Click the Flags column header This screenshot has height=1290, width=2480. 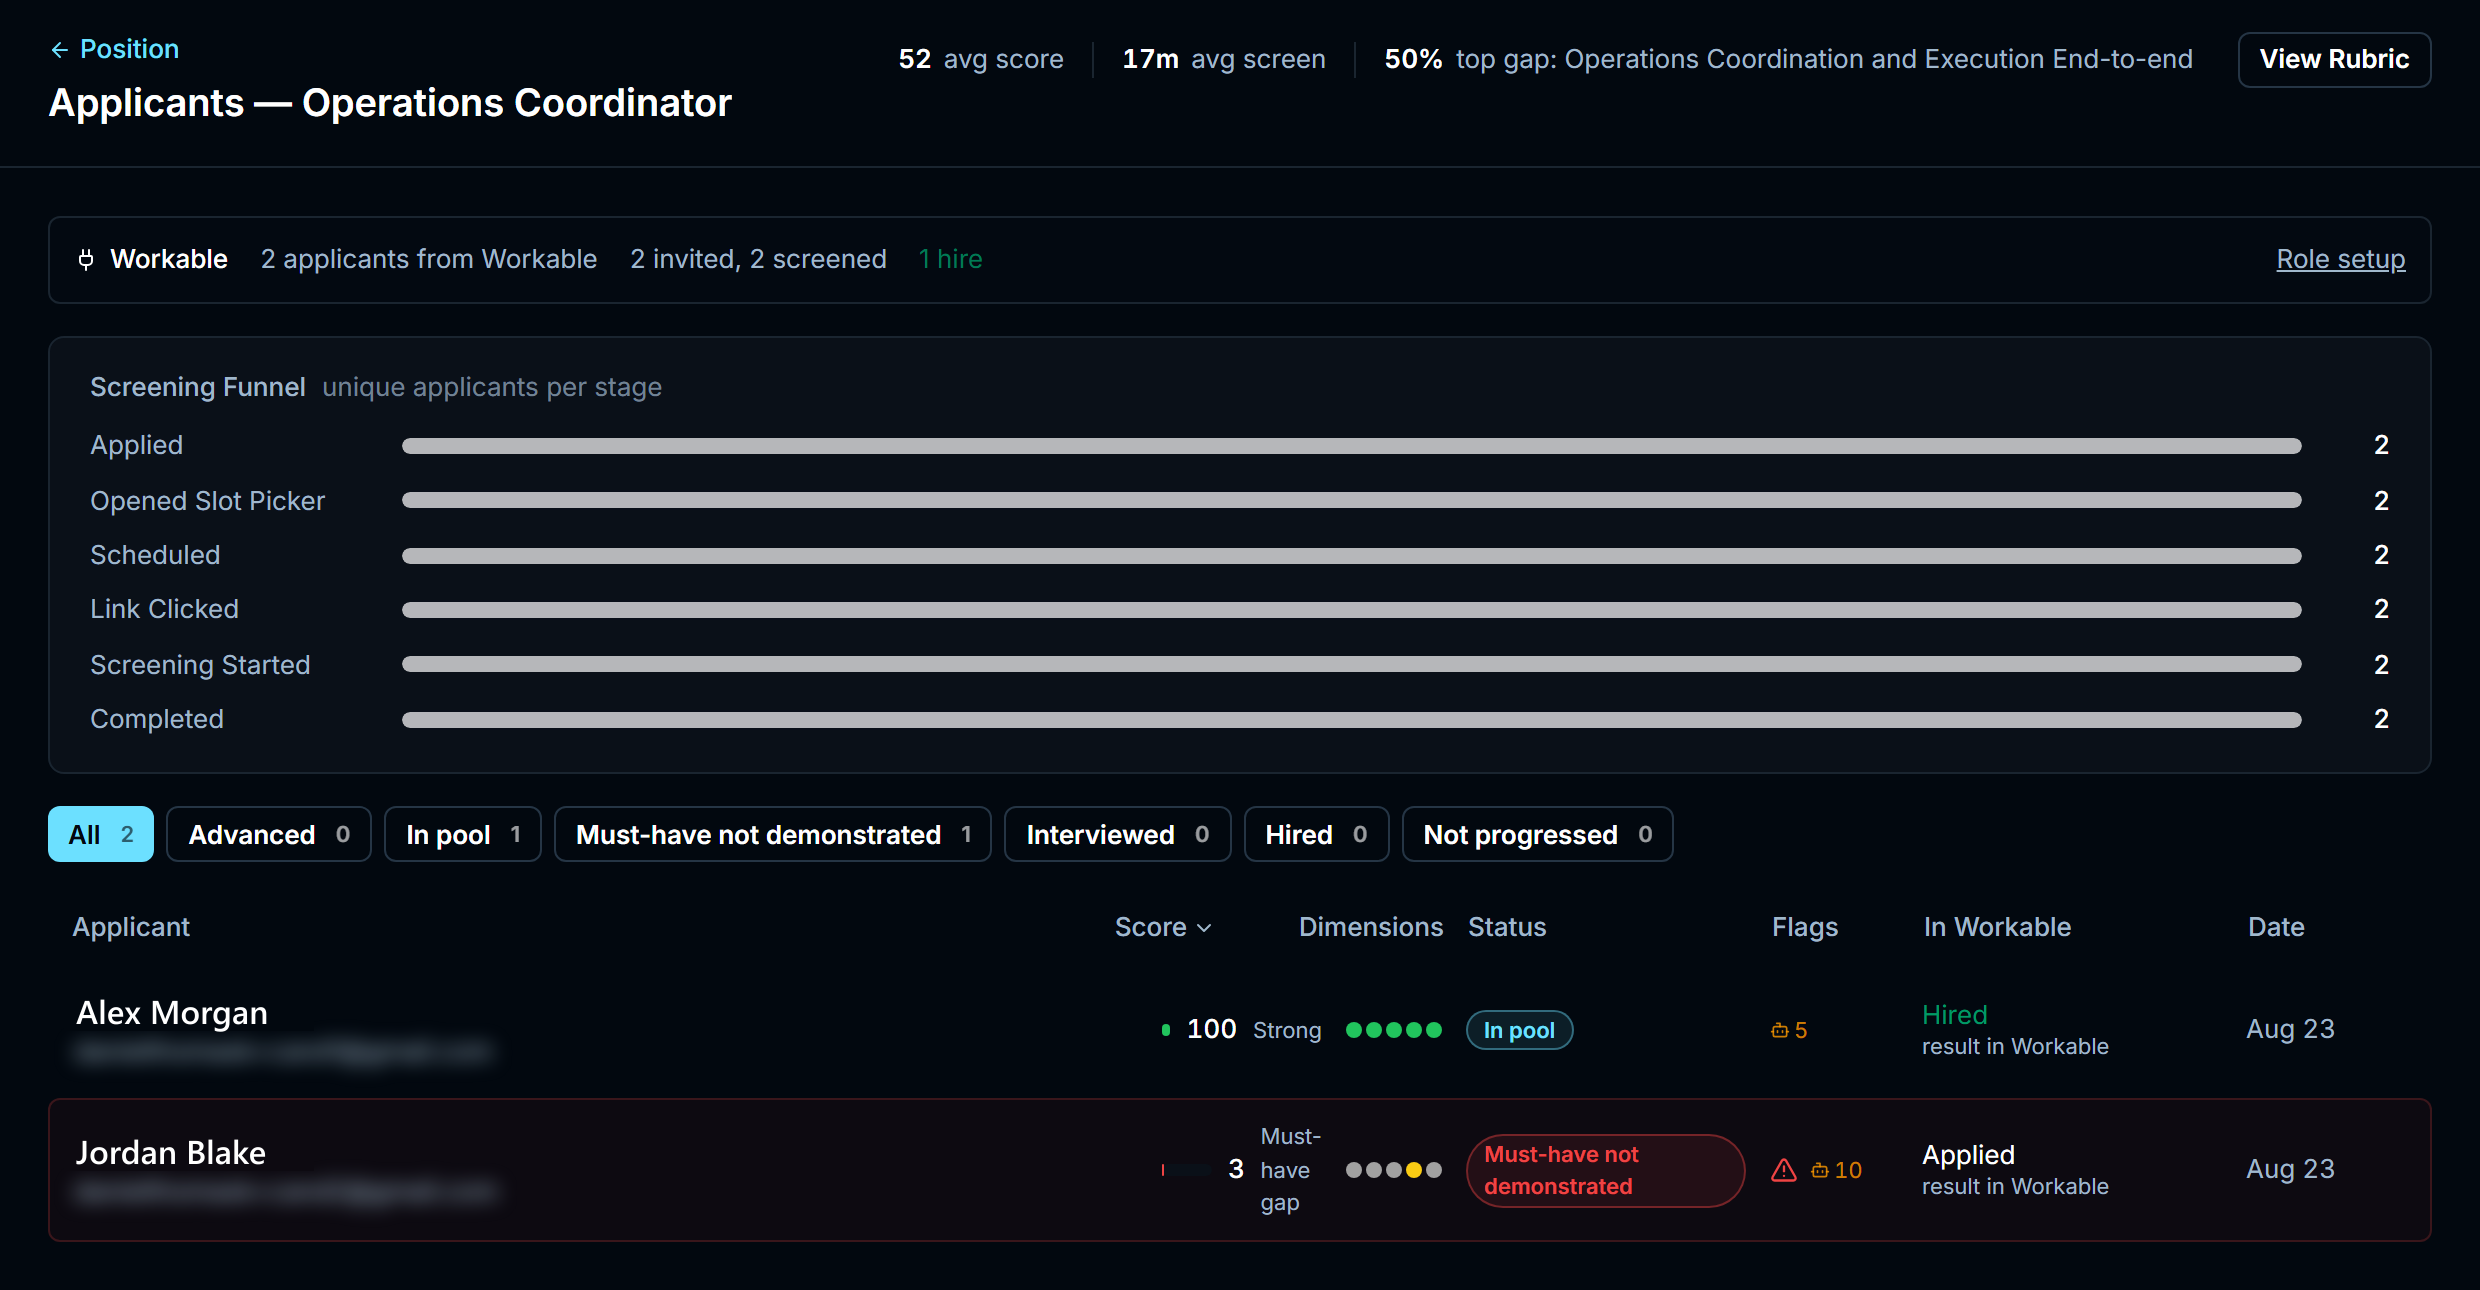coord(1805,927)
